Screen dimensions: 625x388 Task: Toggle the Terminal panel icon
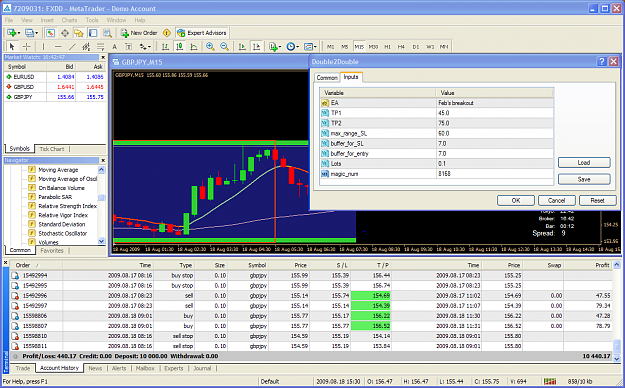coord(93,33)
